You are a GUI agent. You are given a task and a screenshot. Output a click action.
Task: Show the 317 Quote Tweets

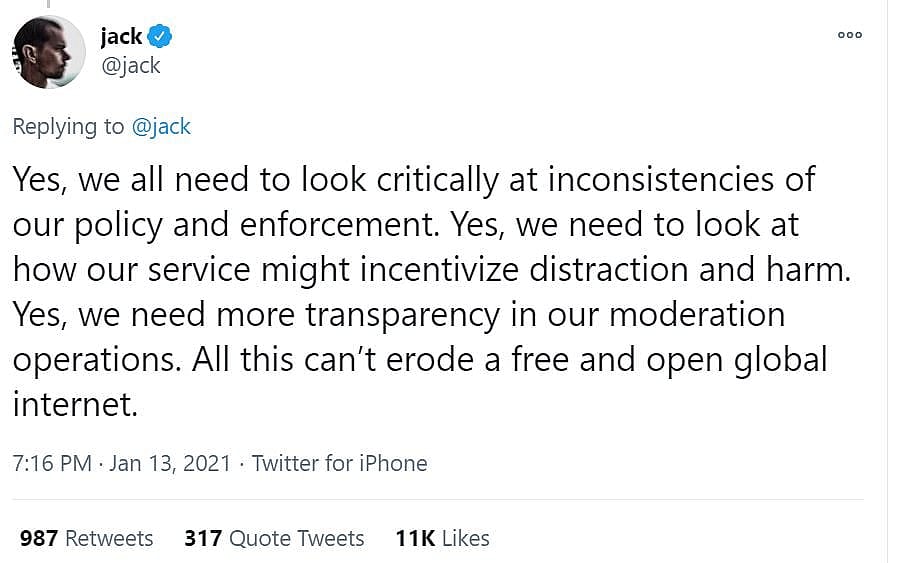274,538
